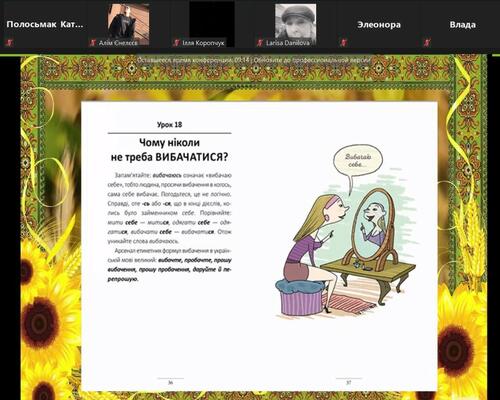Select Влада participant tile

[x=462, y=25]
